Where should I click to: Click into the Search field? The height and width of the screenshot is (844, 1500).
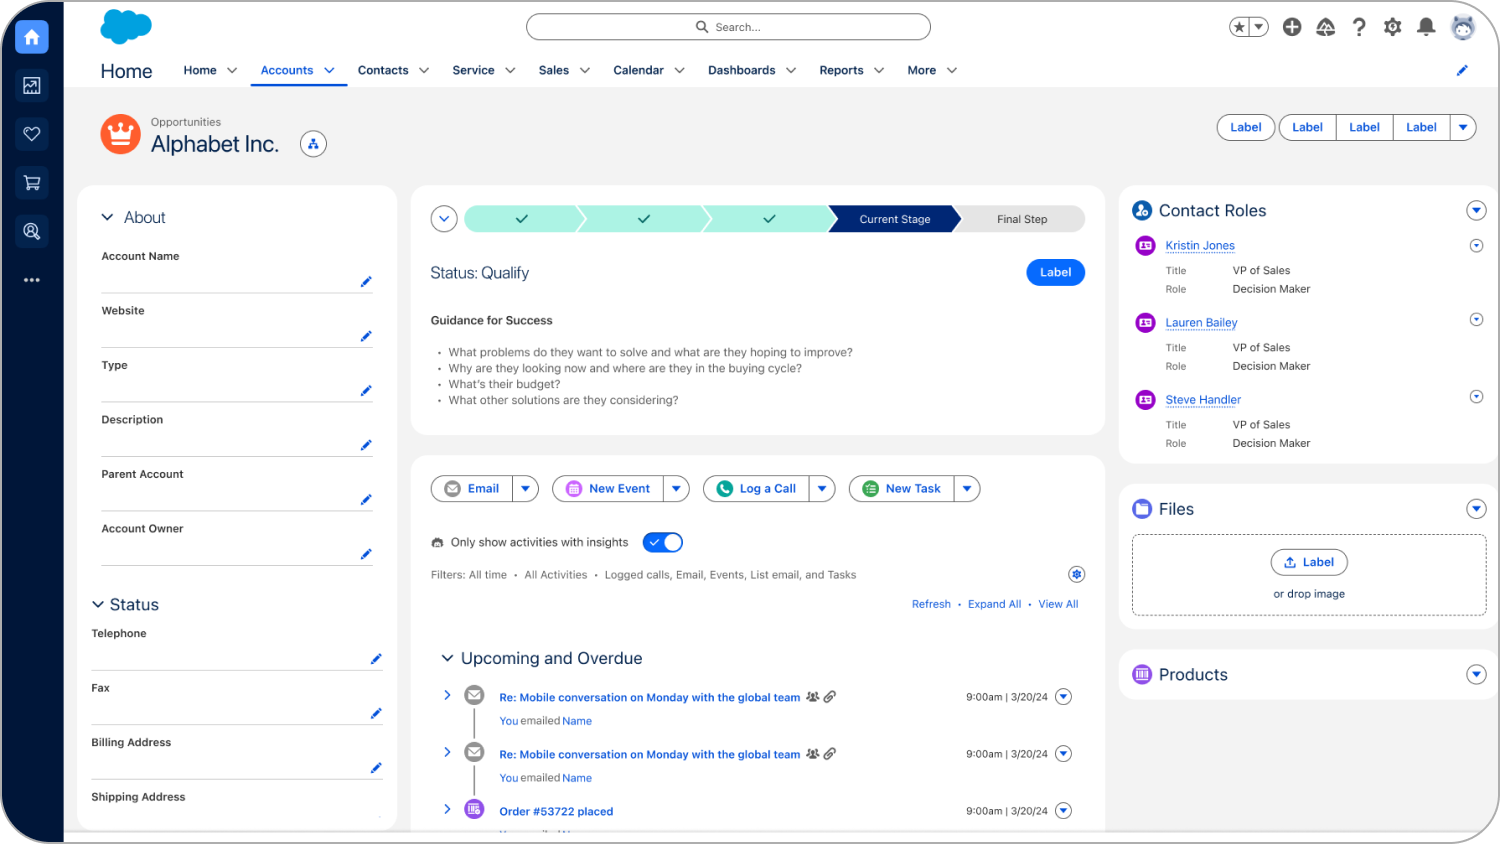(x=728, y=27)
